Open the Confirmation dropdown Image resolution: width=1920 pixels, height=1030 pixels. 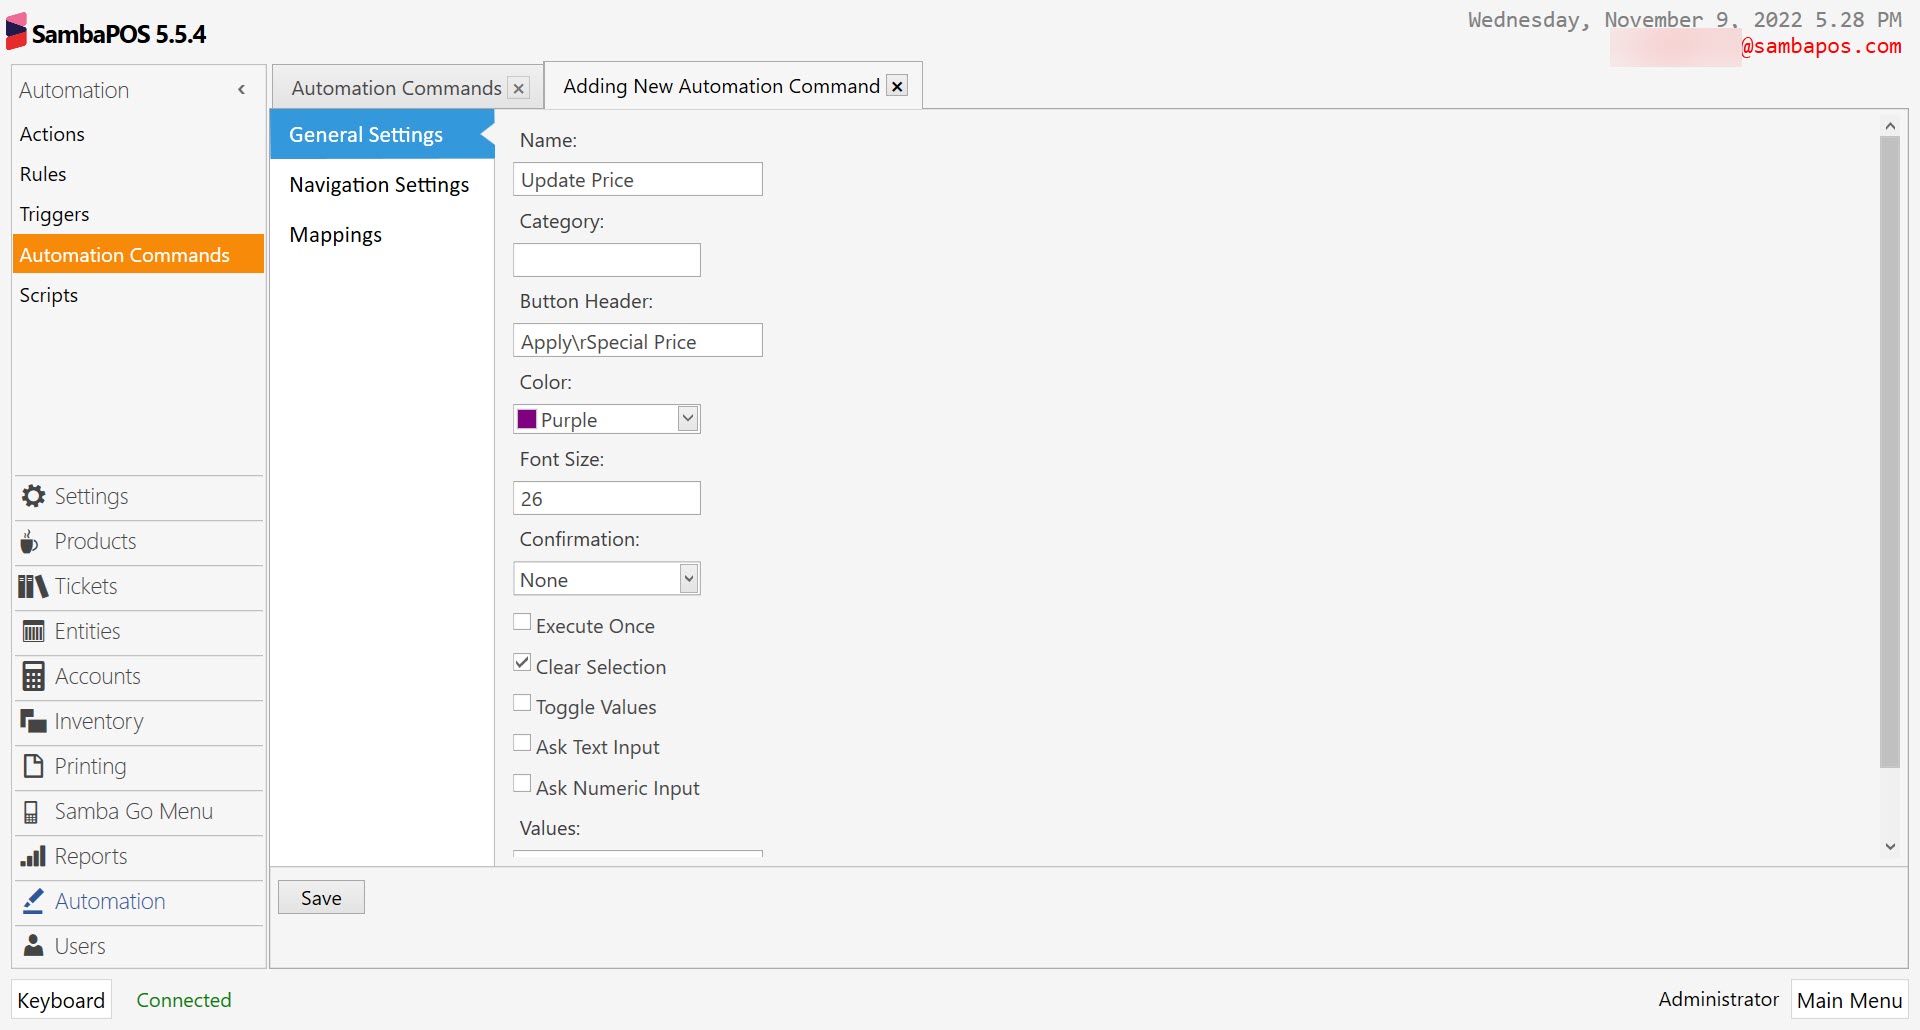[x=688, y=578]
